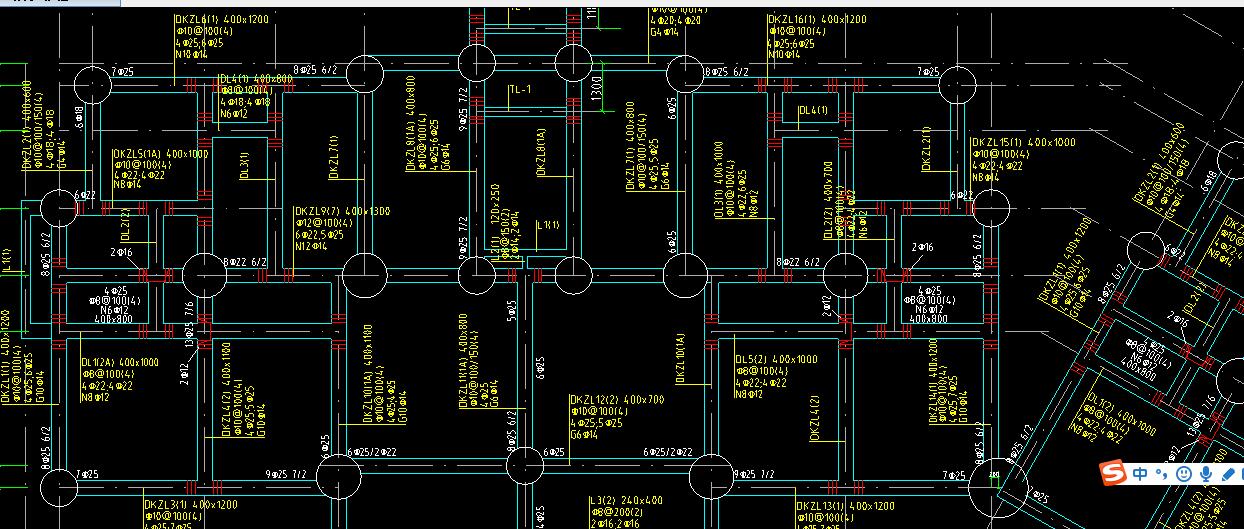Screen dimensions: 1244x529
Task: Select the vertical 'DKZL11(1A) 400x800' label
Action: pos(463,361)
